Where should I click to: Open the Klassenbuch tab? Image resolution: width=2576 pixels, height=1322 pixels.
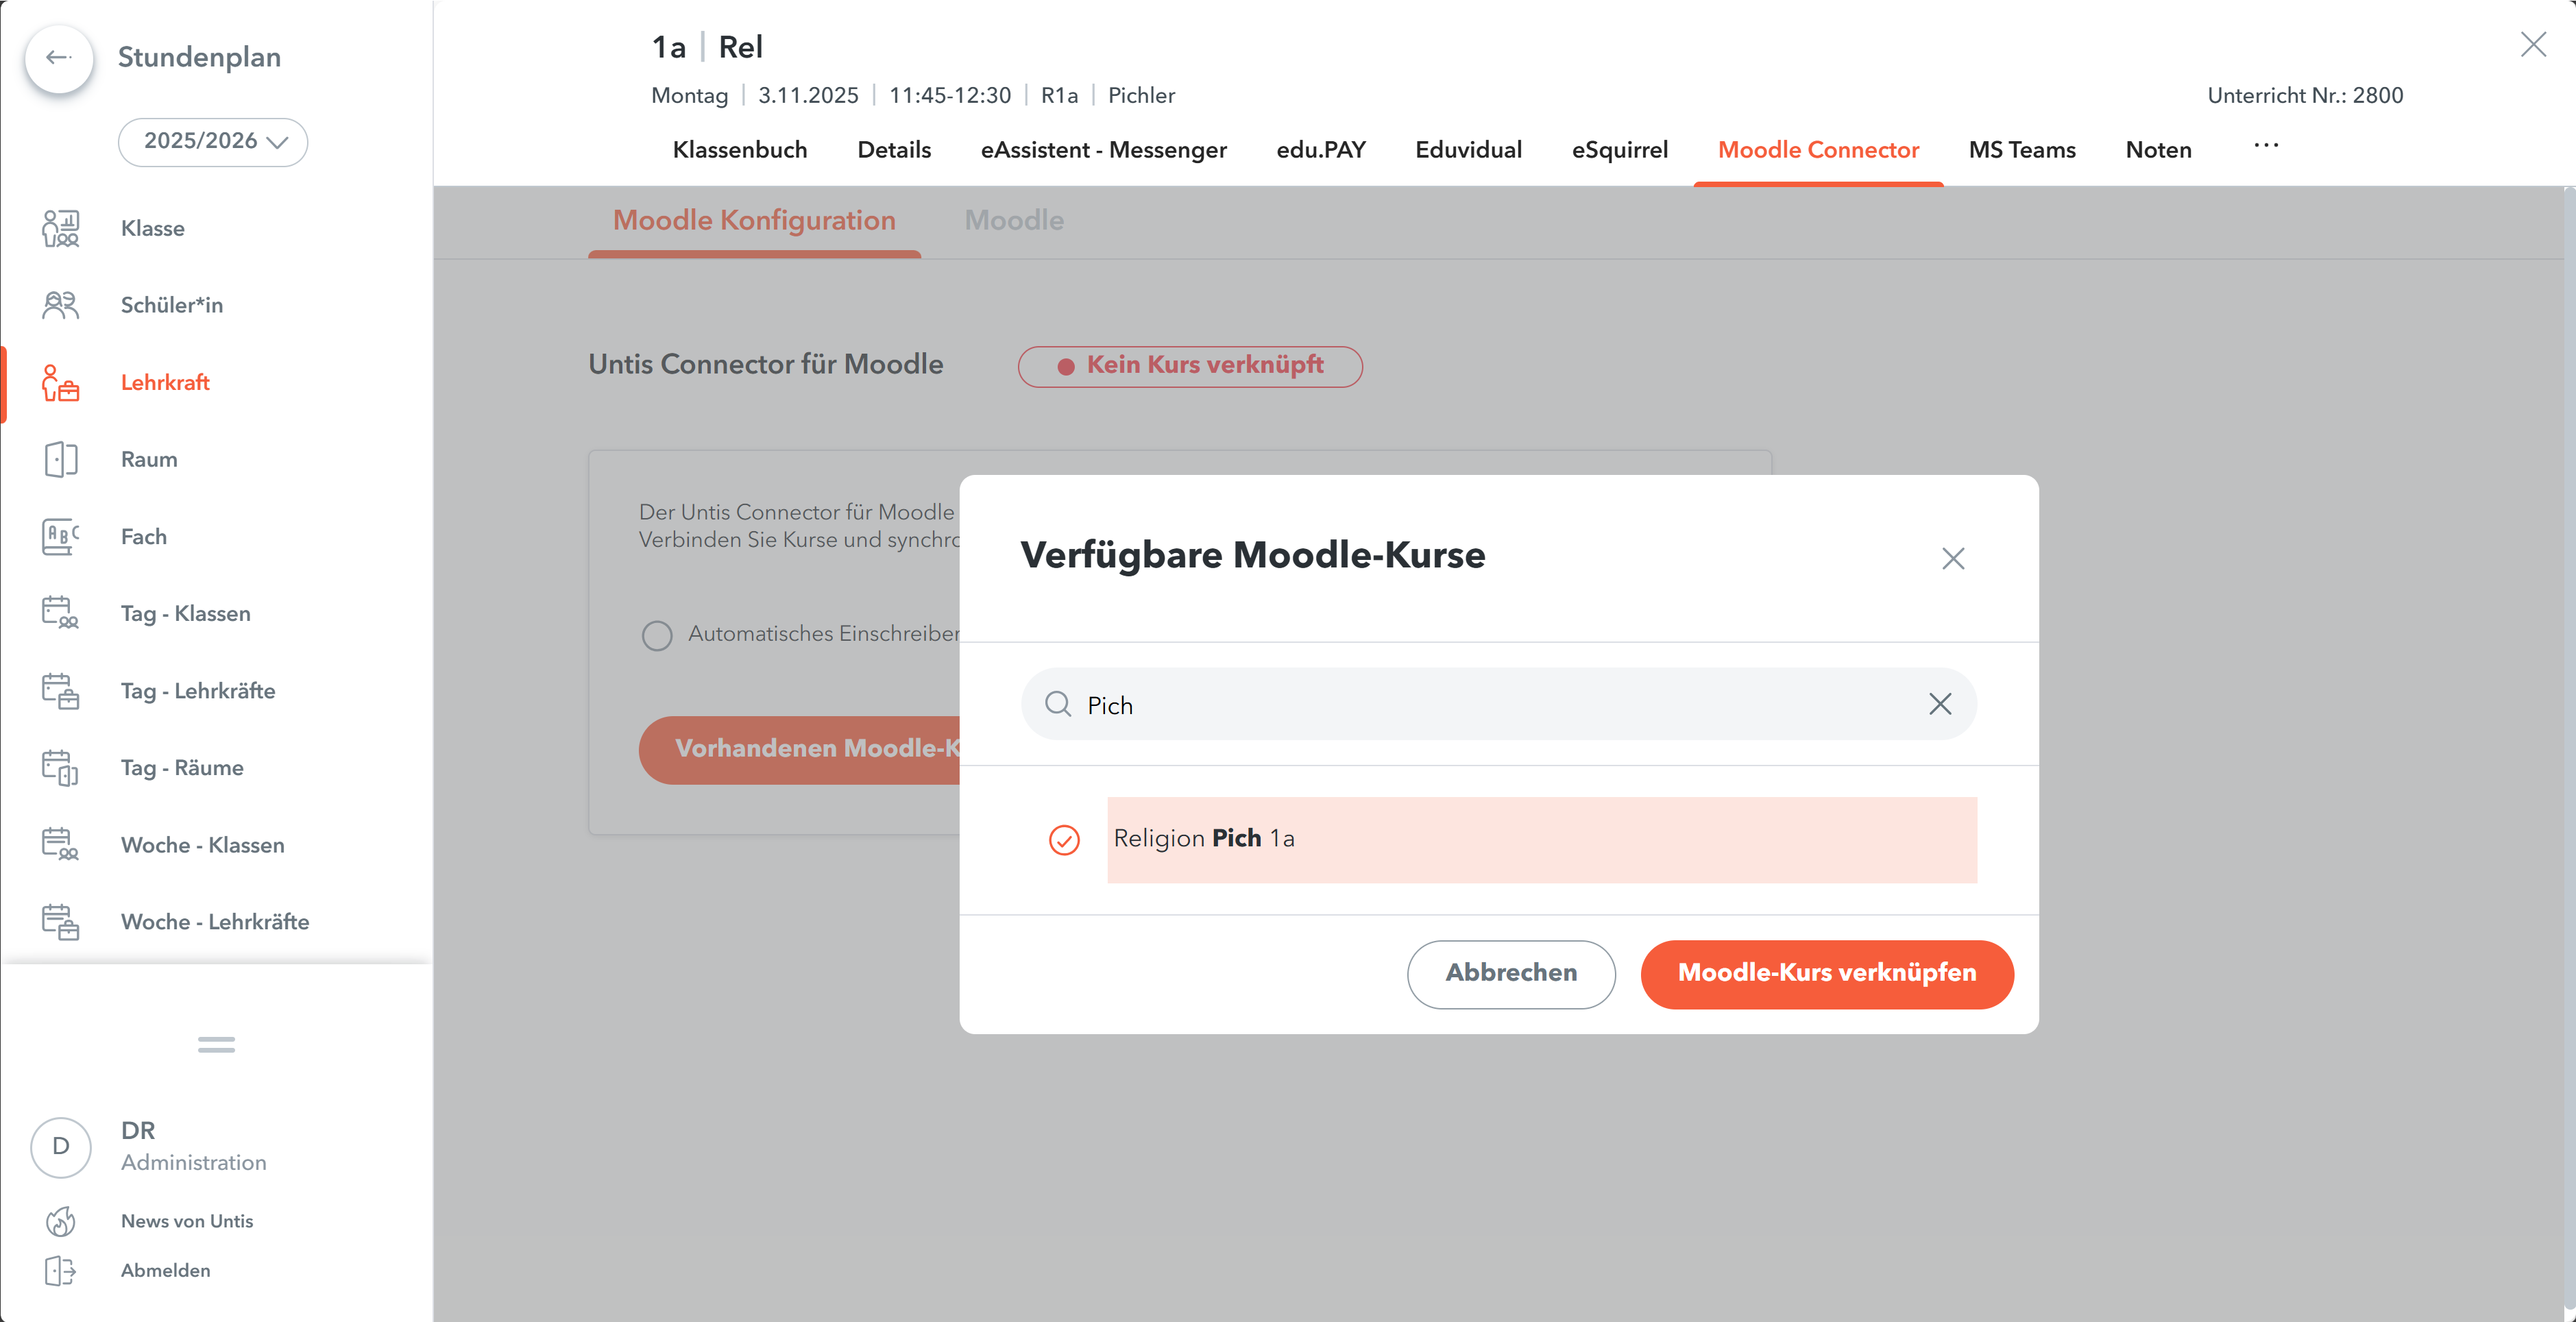click(x=739, y=150)
